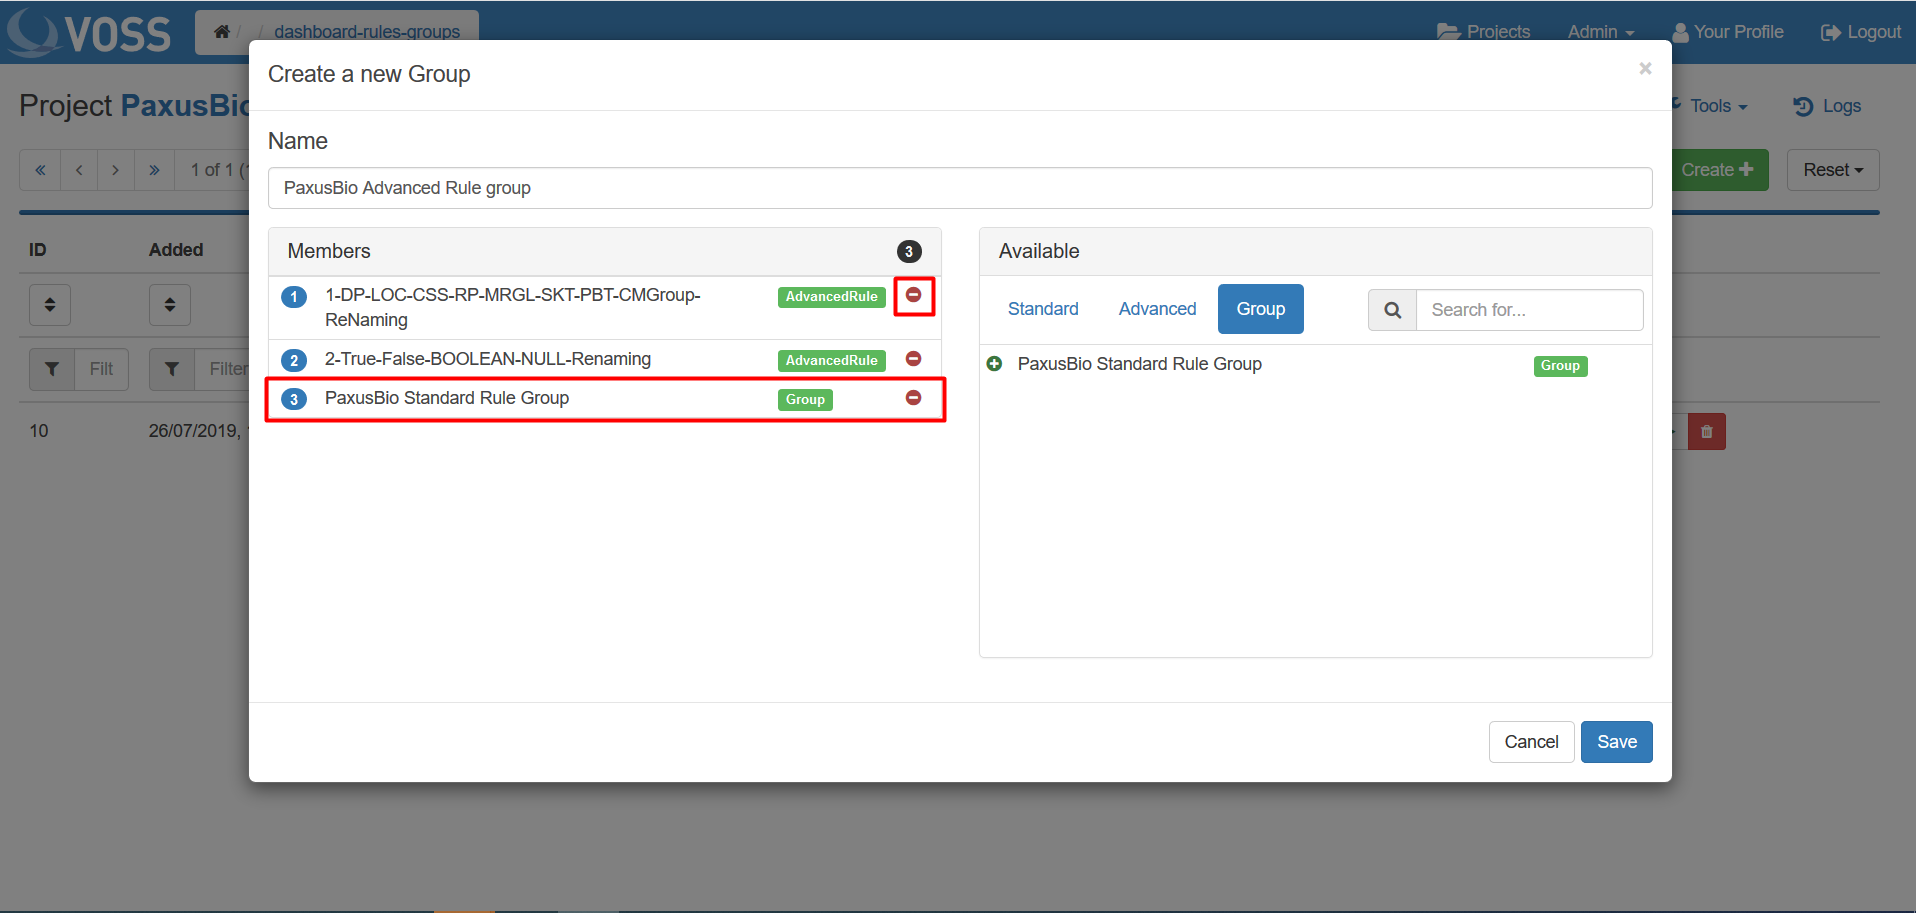Add PaxusBio Standard Rule Group from Available
The height and width of the screenshot is (913, 1916).
pos(994,364)
